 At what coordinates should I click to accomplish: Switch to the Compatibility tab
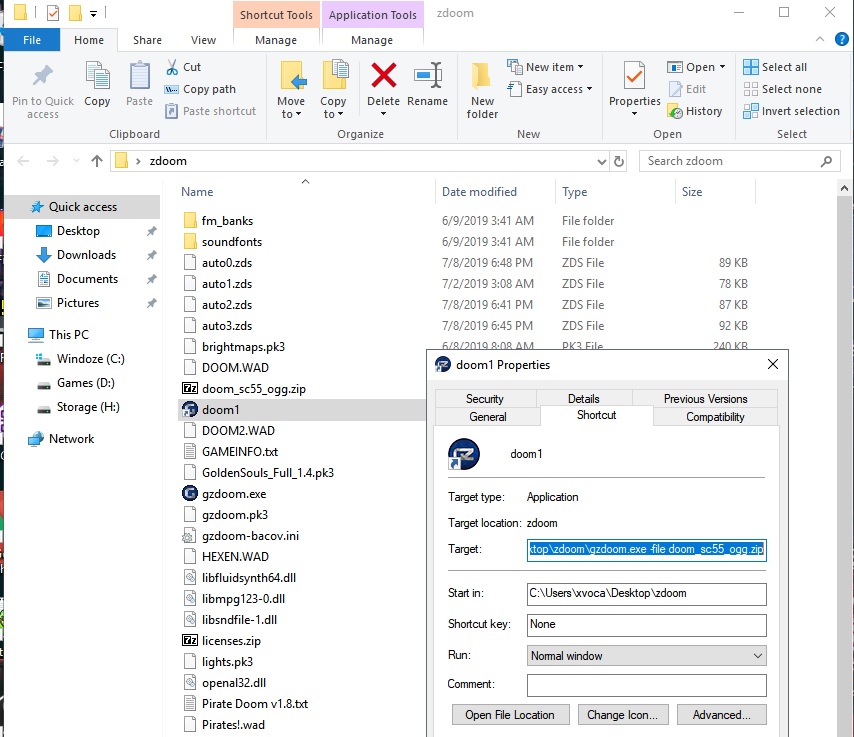tap(715, 417)
